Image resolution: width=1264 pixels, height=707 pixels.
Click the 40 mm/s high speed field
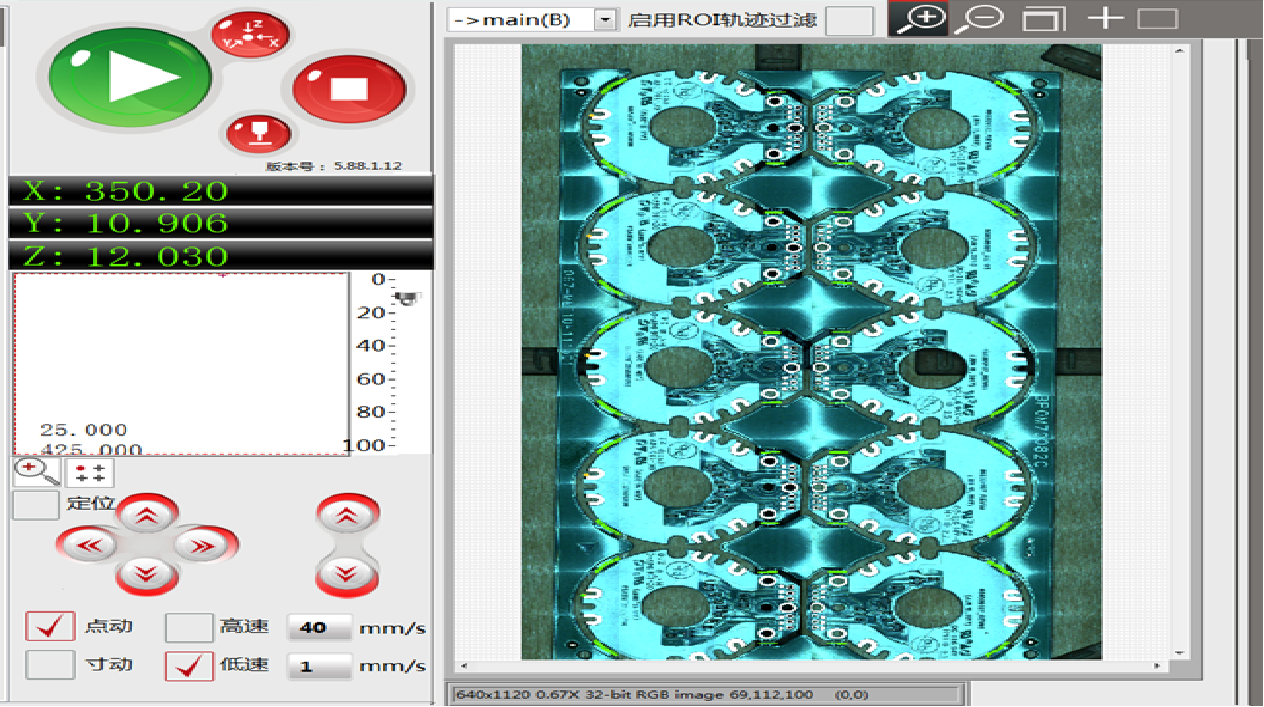319,628
